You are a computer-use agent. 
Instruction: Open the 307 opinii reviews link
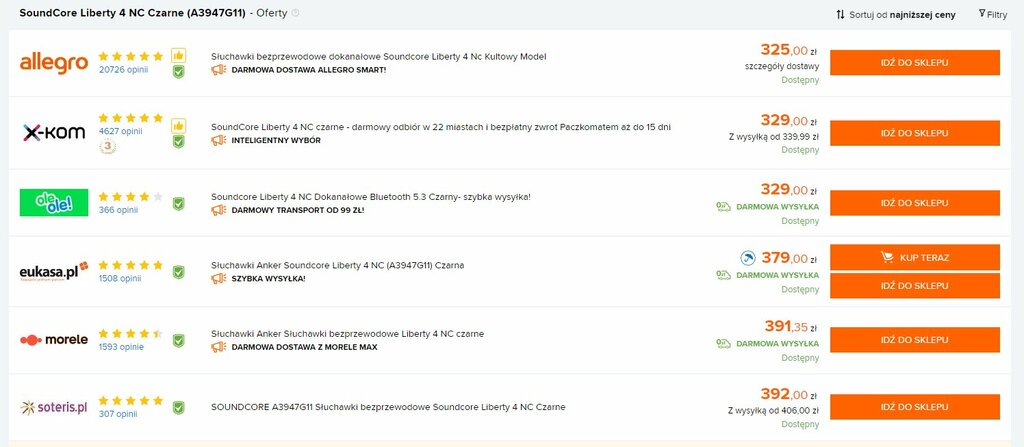[x=118, y=414]
